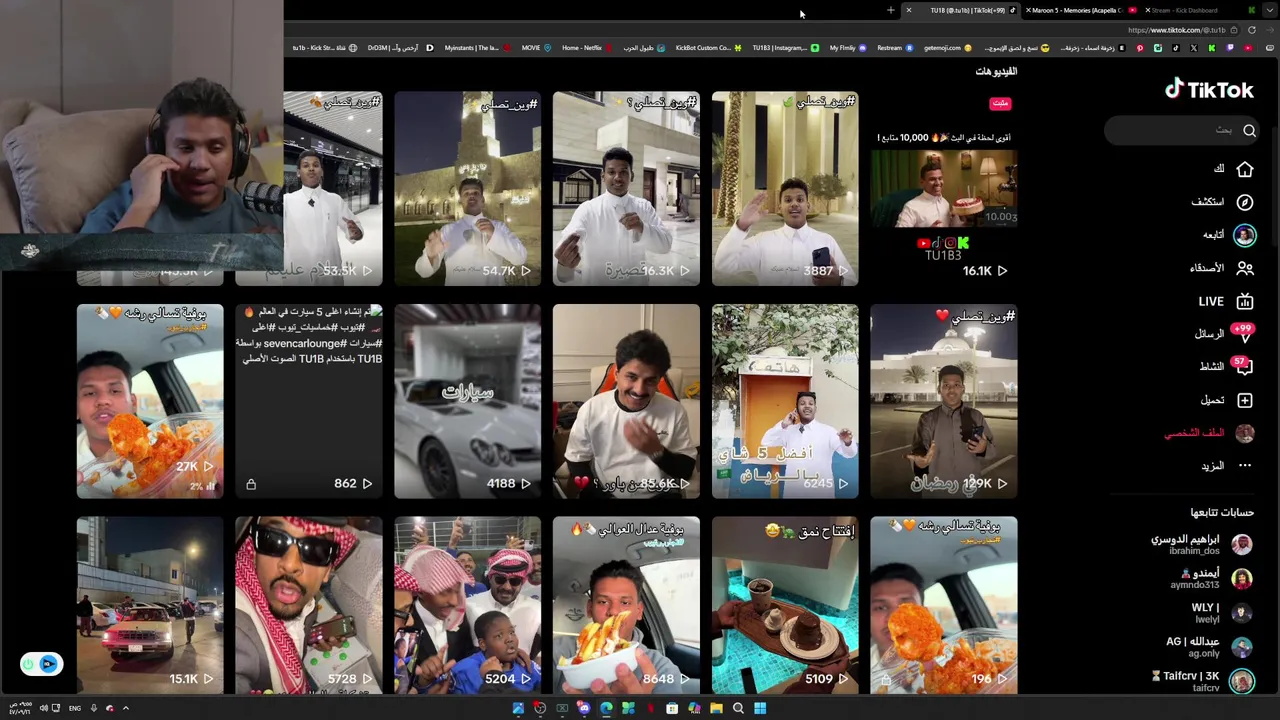Open taskbar search magnifier
The image size is (1280, 720).
738,708
